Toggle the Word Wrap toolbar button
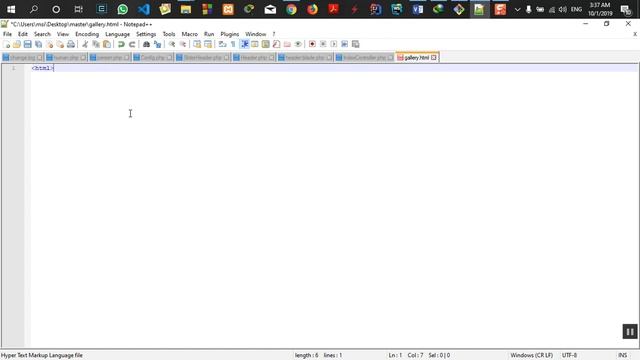Image resolution: width=640 pixels, height=360 pixels. pyautogui.click(x=222, y=44)
